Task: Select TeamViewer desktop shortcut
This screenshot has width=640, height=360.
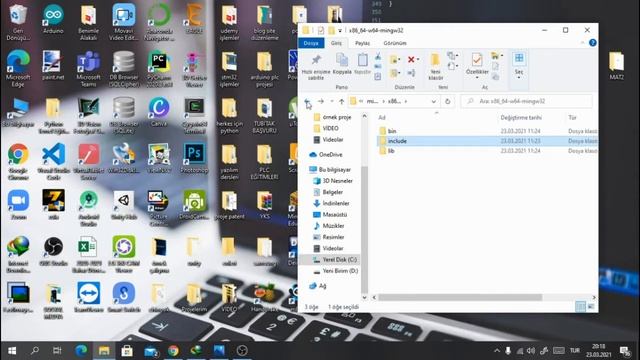Action: 89,297
